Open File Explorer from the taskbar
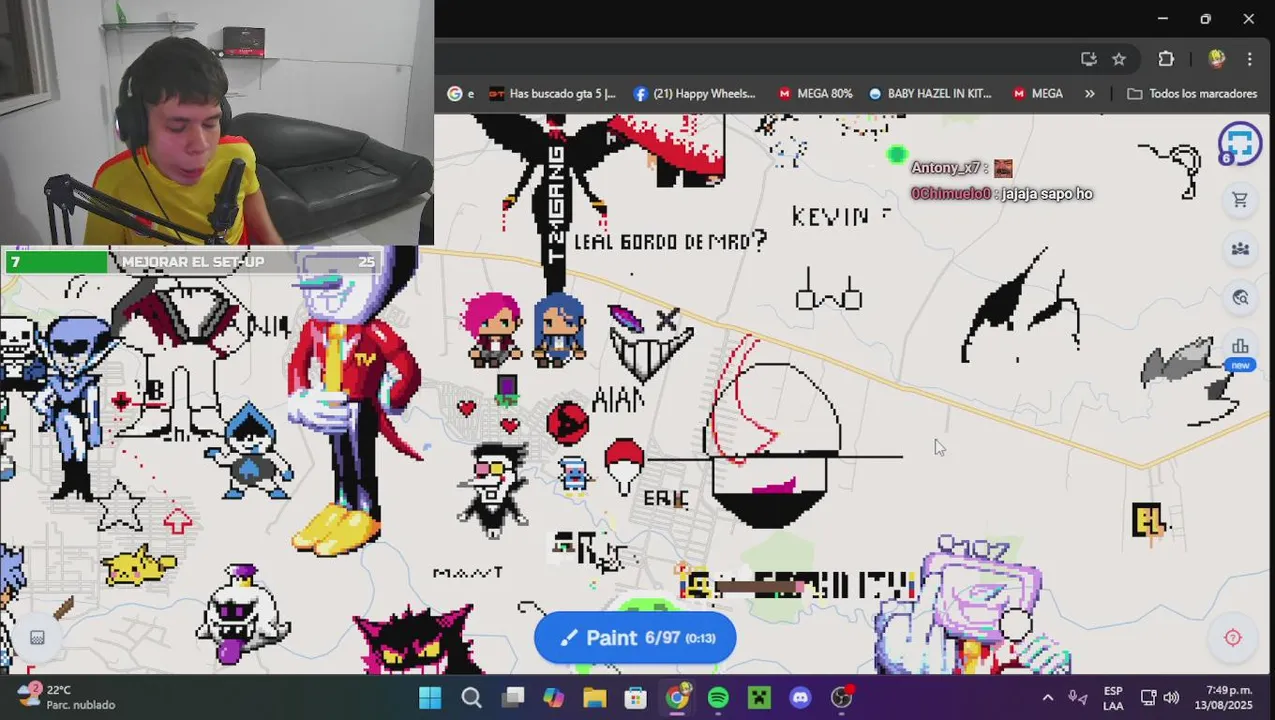 tap(595, 698)
